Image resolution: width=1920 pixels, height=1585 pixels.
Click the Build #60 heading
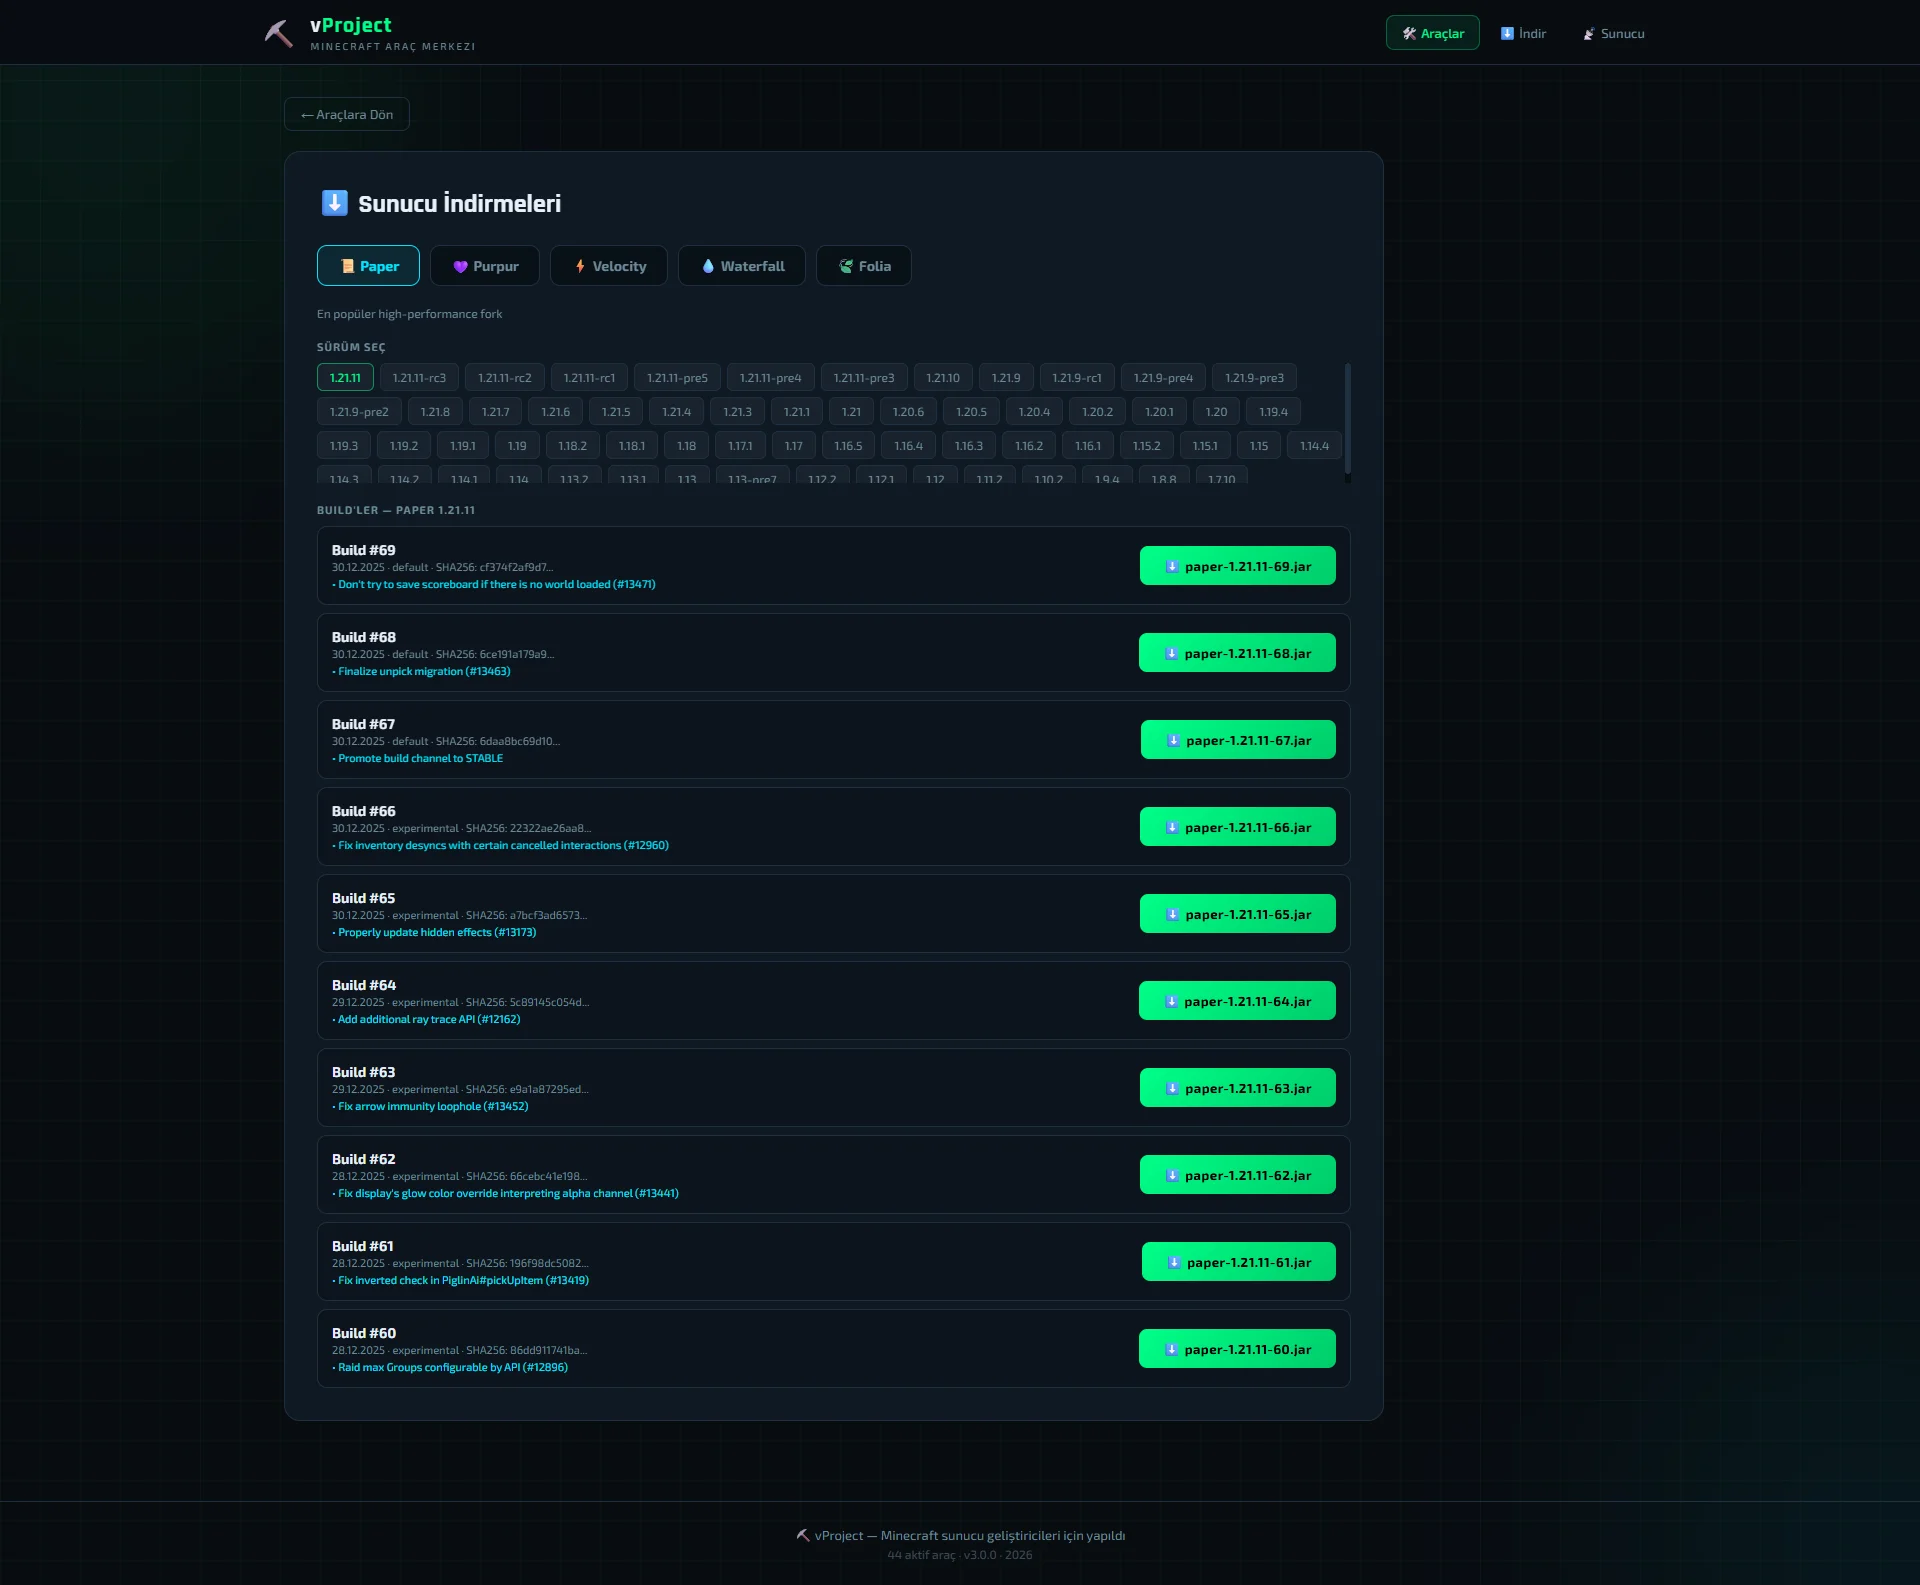364,1333
